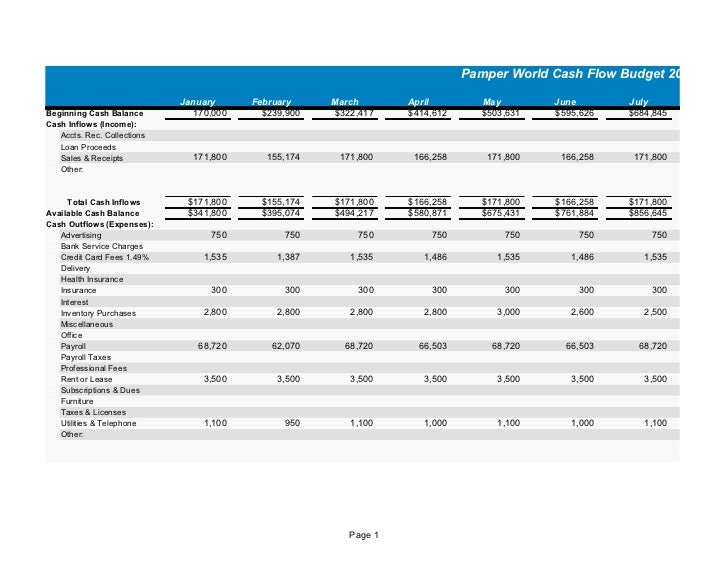Screen dimensions: 728x563
Task: Select the 'Miscellaneous' row label
Action: pyautogui.click(x=87, y=324)
